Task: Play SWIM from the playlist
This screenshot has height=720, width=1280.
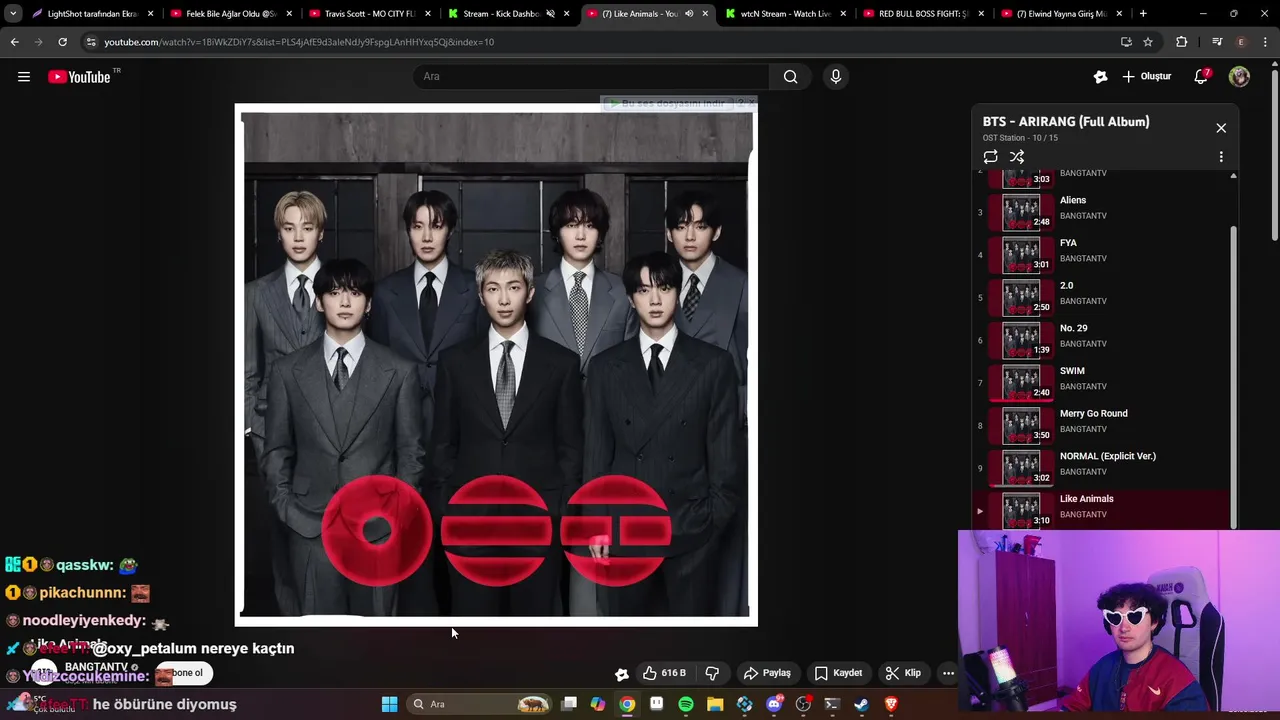Action: [1102, 382]
